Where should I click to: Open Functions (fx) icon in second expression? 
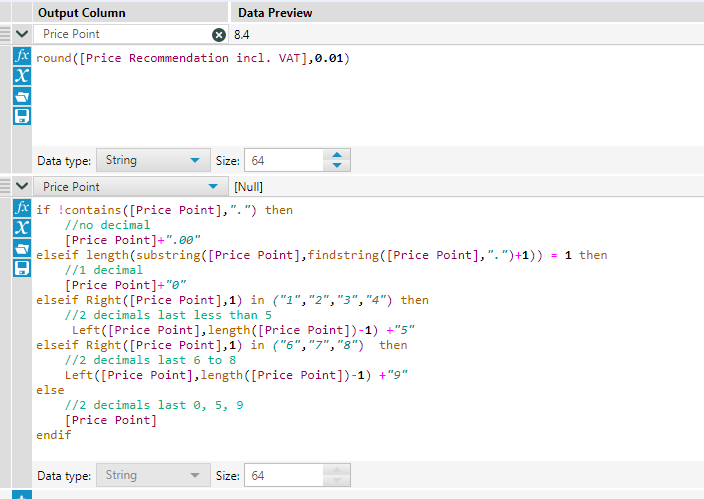22,208
